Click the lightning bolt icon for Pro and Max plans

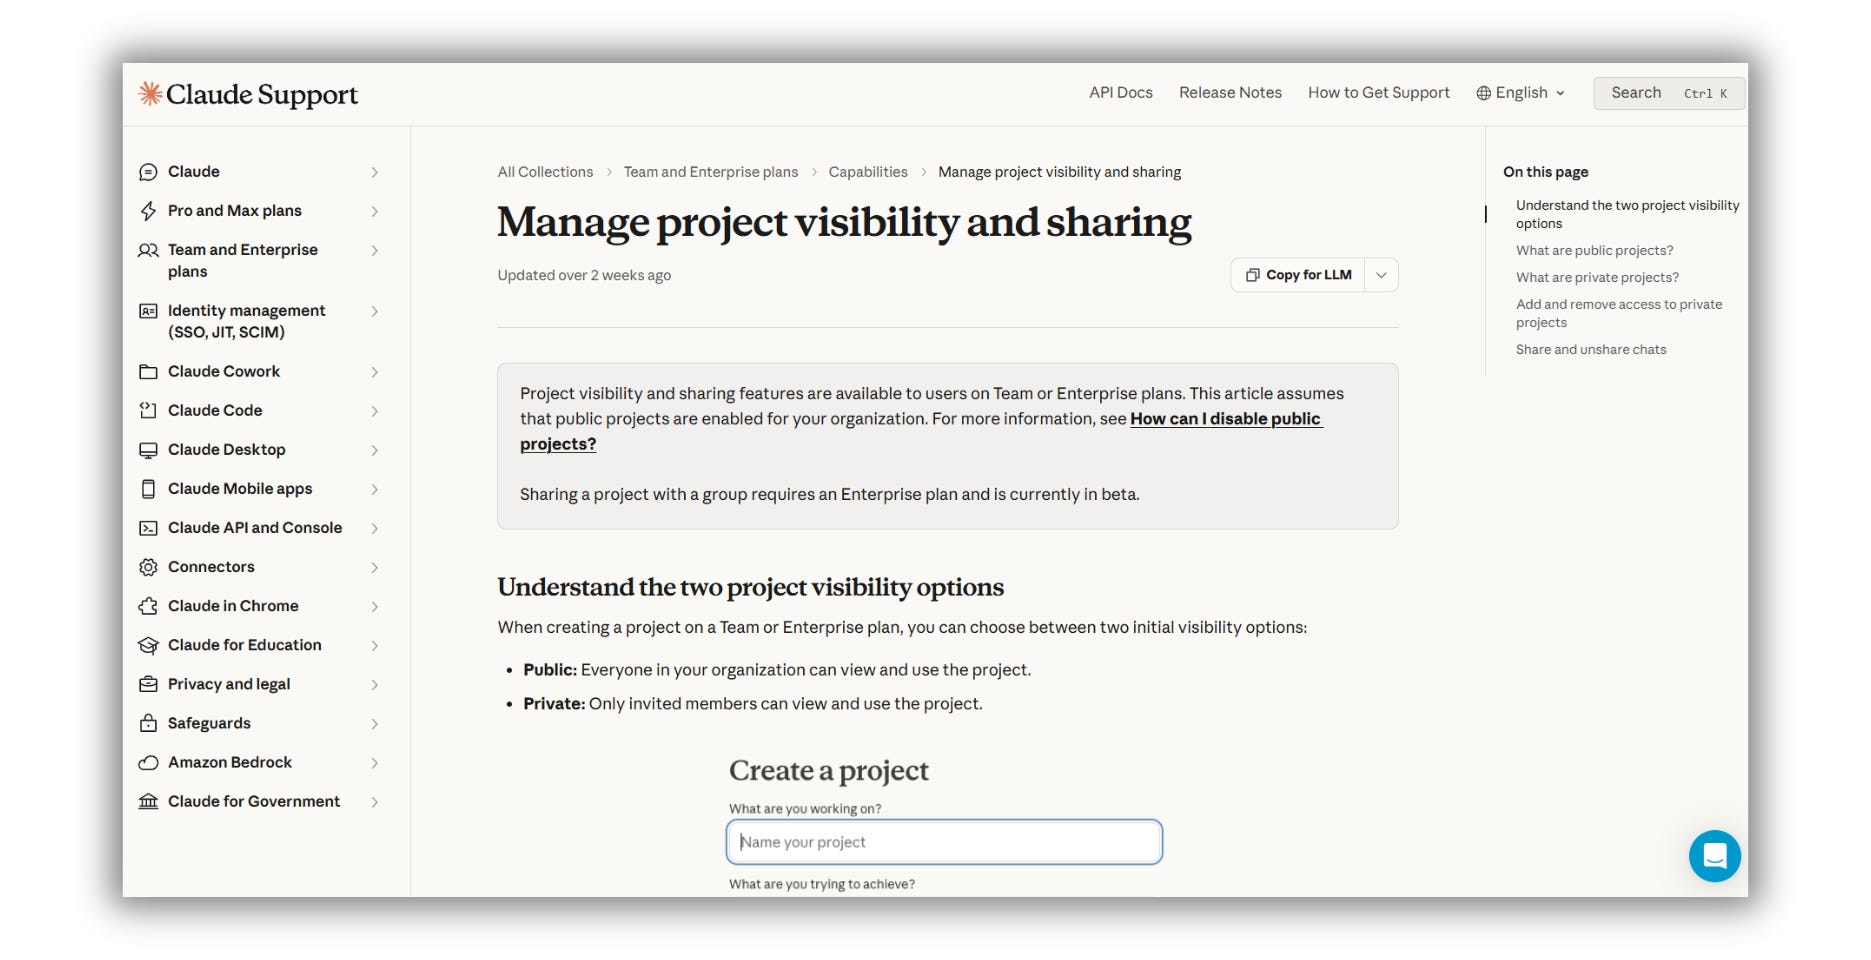click(x=148, y=211)
